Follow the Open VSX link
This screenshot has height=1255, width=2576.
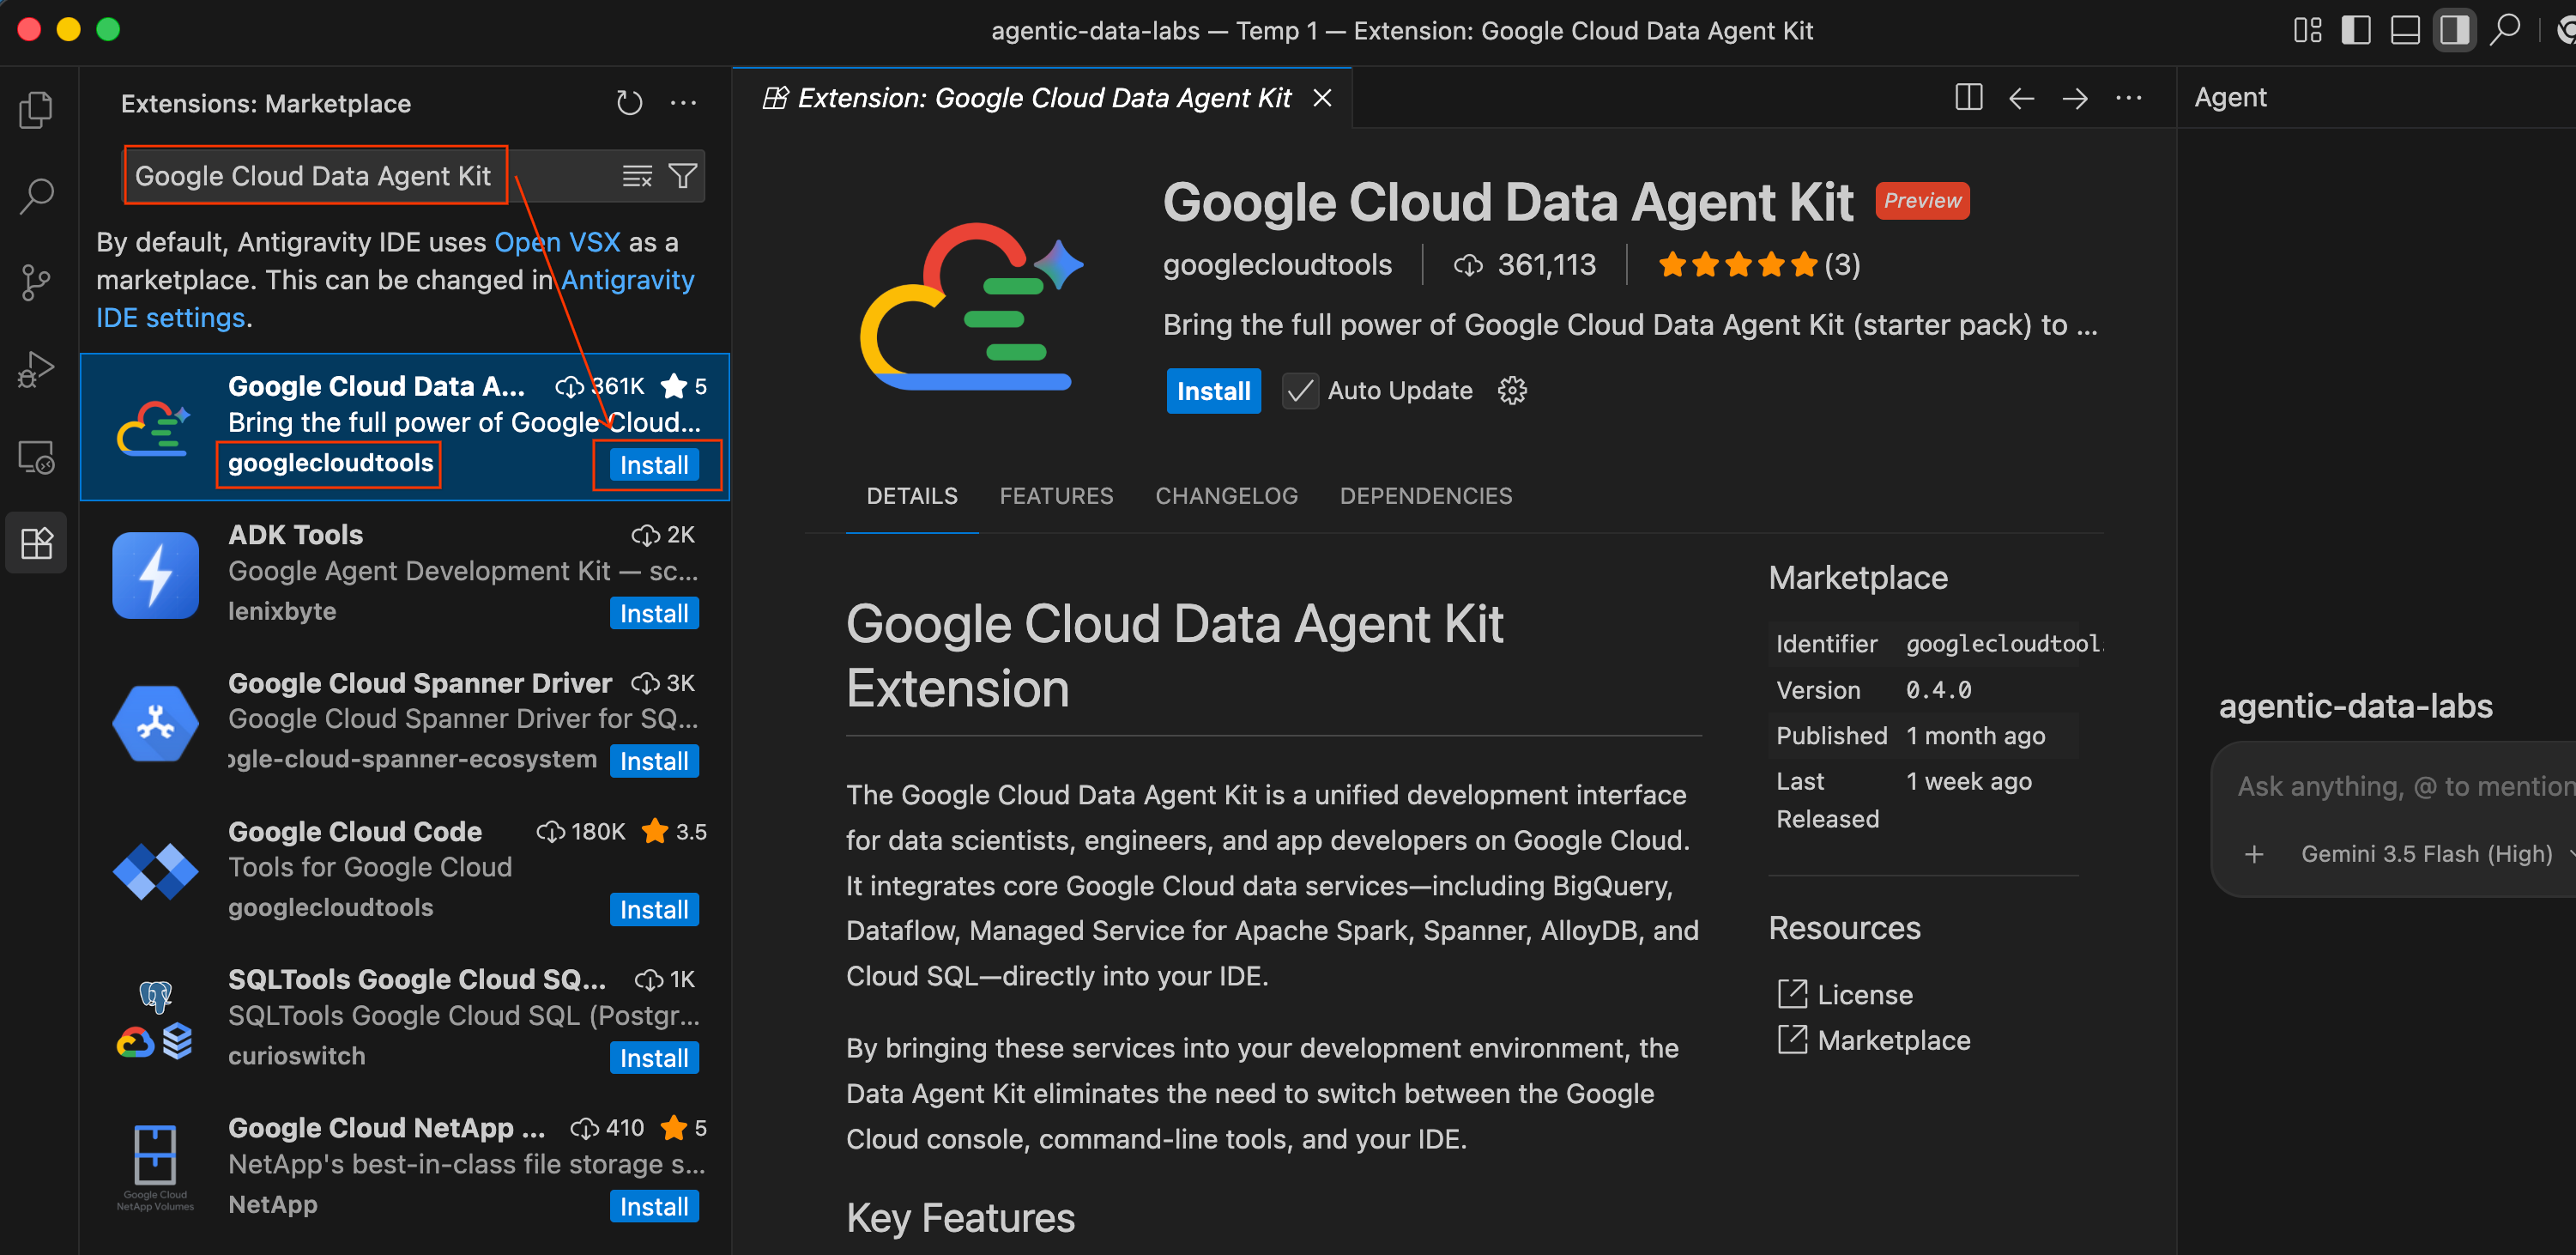[557, 242]
